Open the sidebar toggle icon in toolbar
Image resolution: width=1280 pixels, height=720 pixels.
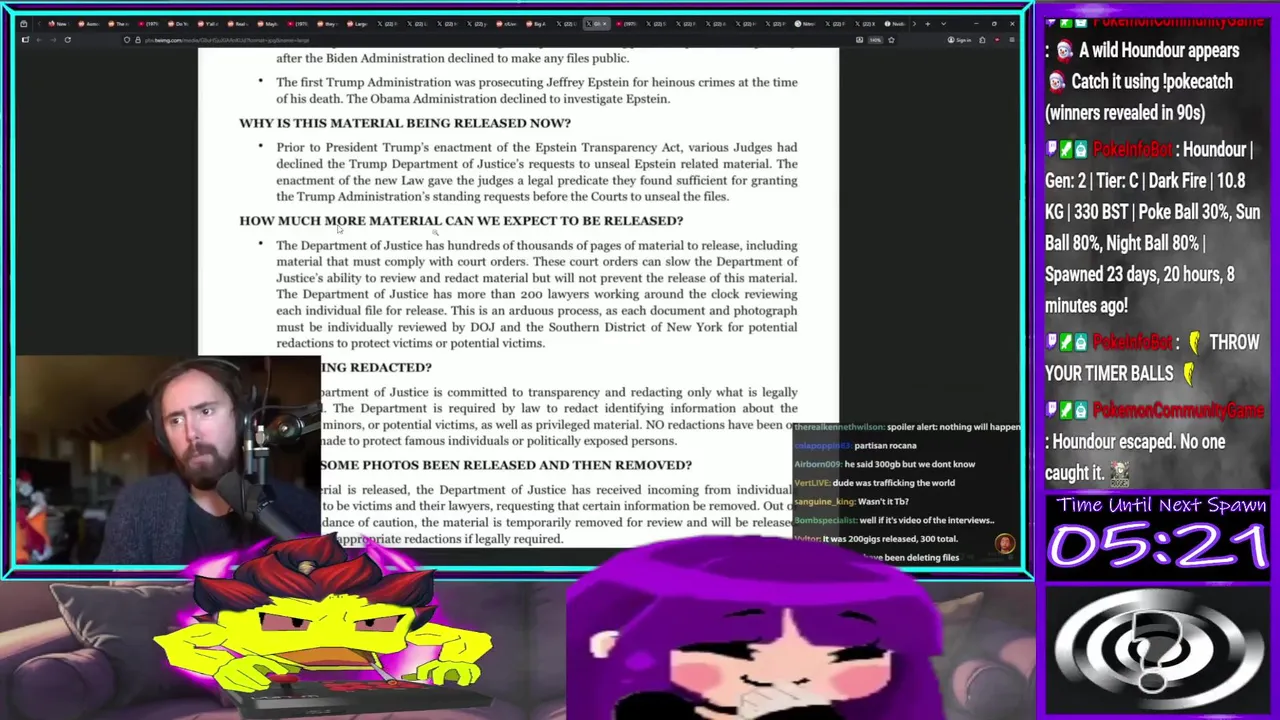(25, 40)
